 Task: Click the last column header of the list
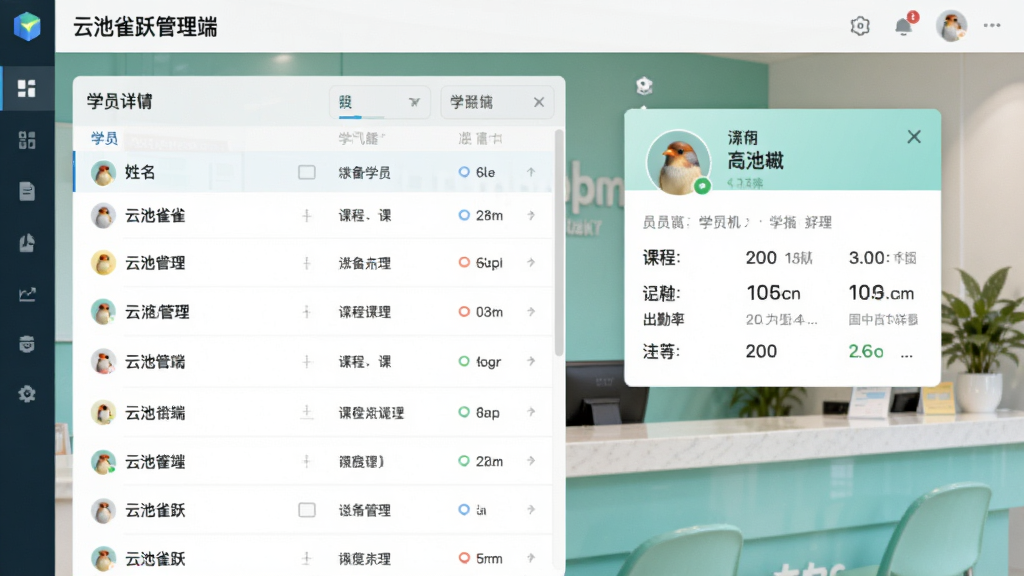[x=480, y=138]
